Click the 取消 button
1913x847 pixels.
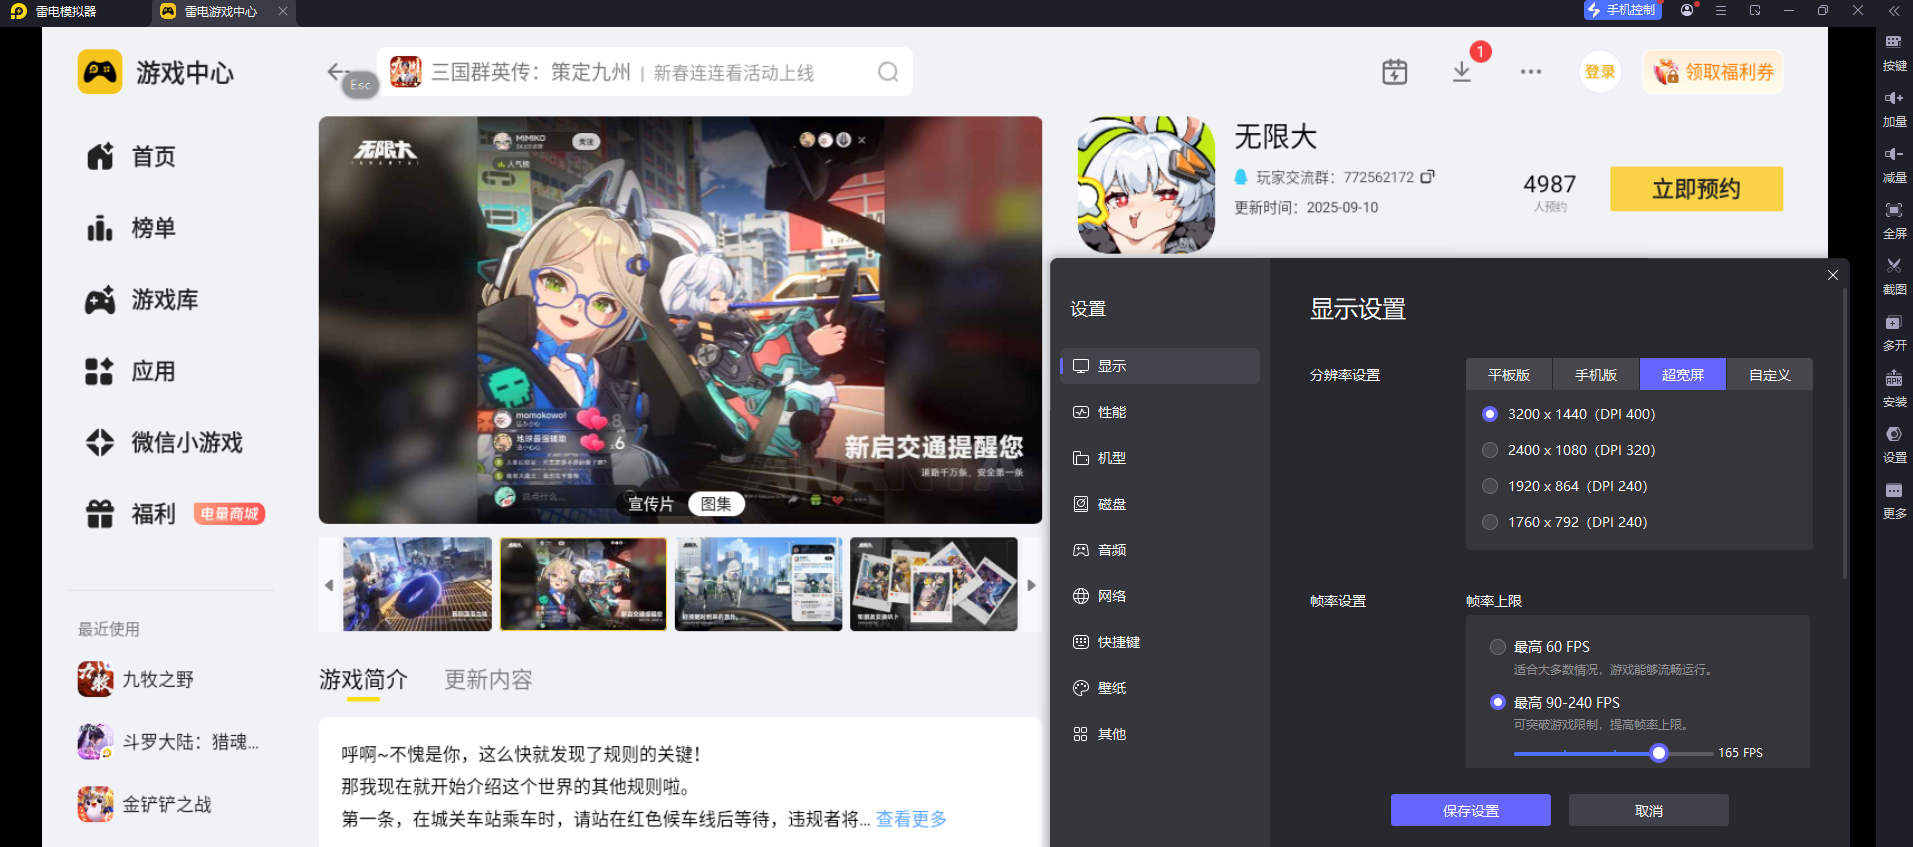(x=1649, y=810)
